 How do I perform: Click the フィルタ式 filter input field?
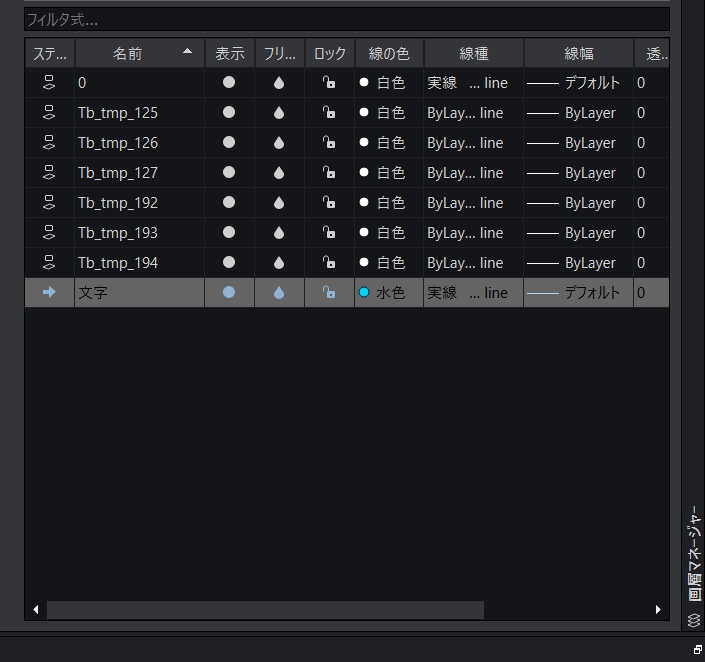point(347,19)
